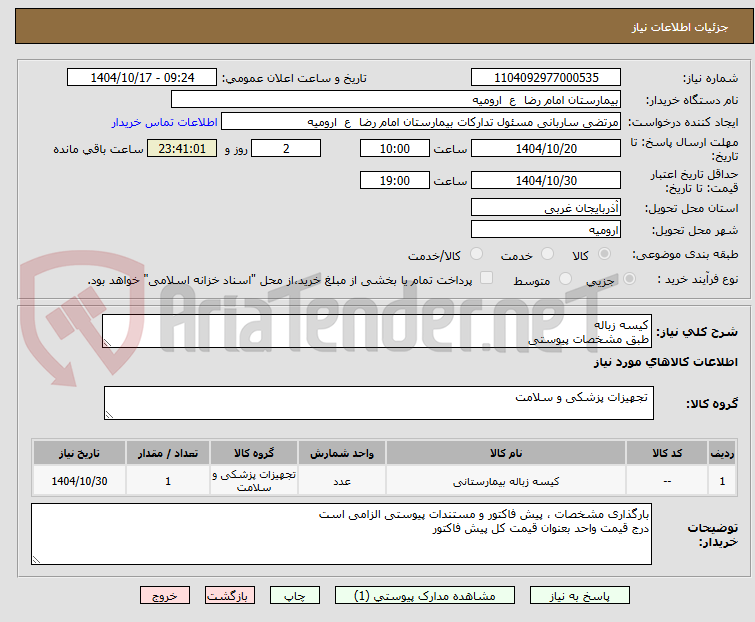Click the table گروه کالا column header
The width and height of the screenshot is (755, 622).
point(254,453)
